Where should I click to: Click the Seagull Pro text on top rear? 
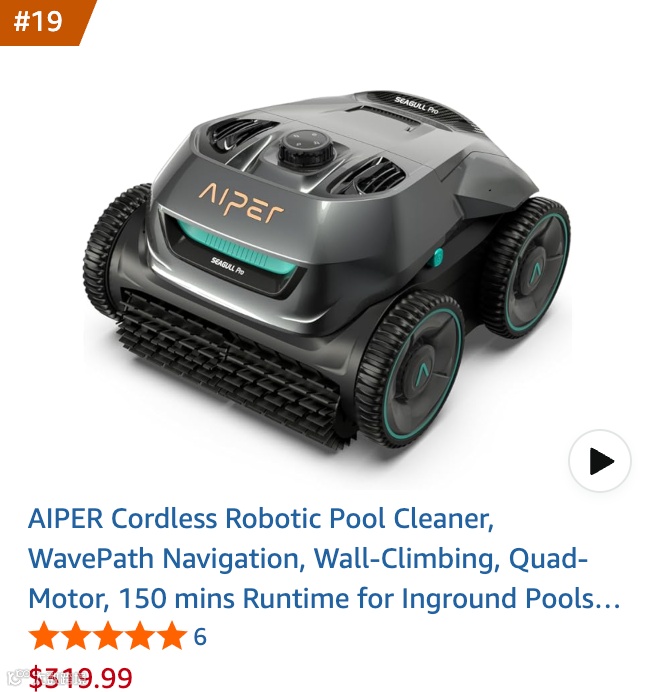pyautogui.click(x=416, y=105)
